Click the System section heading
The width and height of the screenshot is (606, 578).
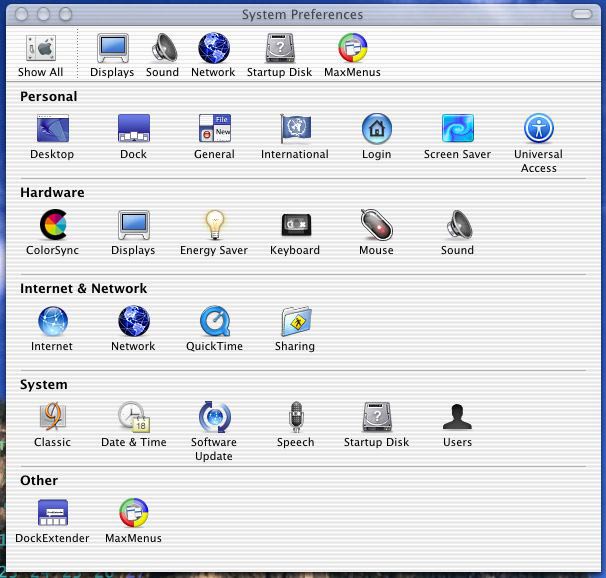(44, 385)
